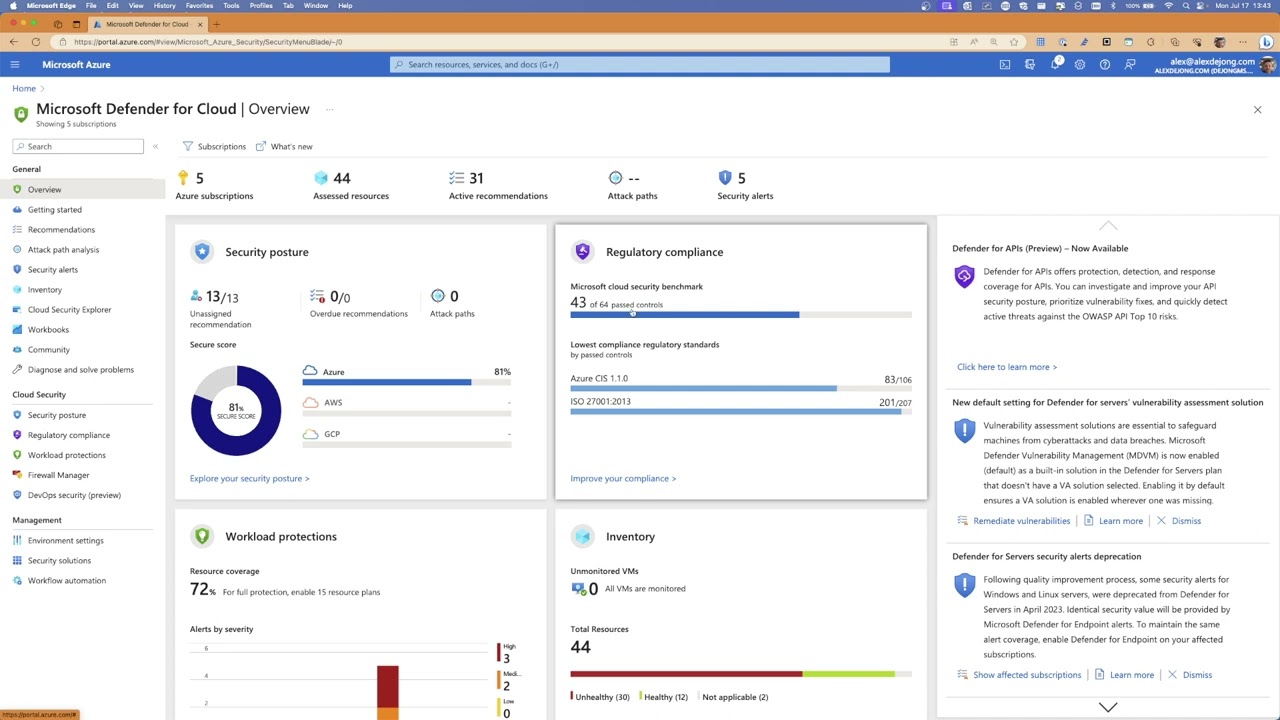Collapse the left navigation menu

pyautogui.click(x=155, y=146)
